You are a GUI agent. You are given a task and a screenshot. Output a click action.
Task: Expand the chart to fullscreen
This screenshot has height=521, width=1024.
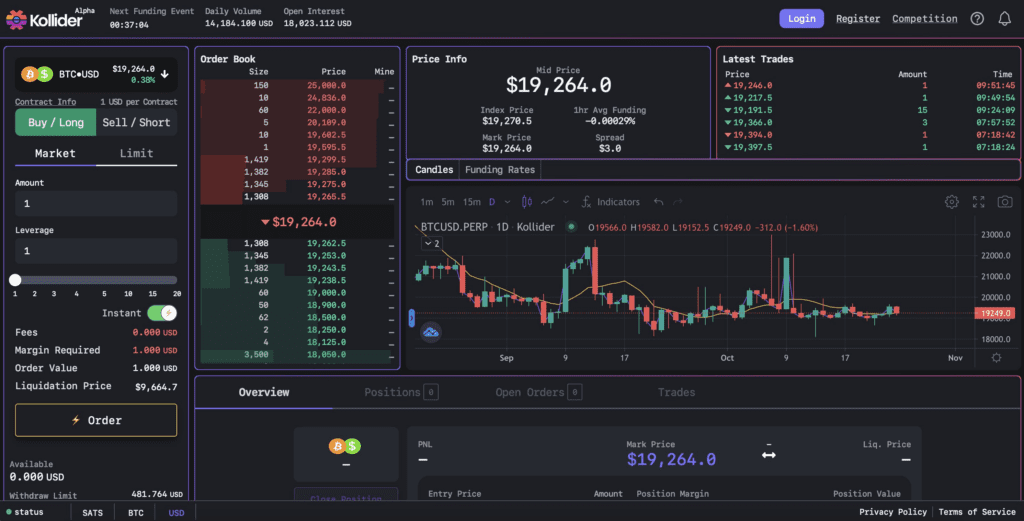coord(978,202)
